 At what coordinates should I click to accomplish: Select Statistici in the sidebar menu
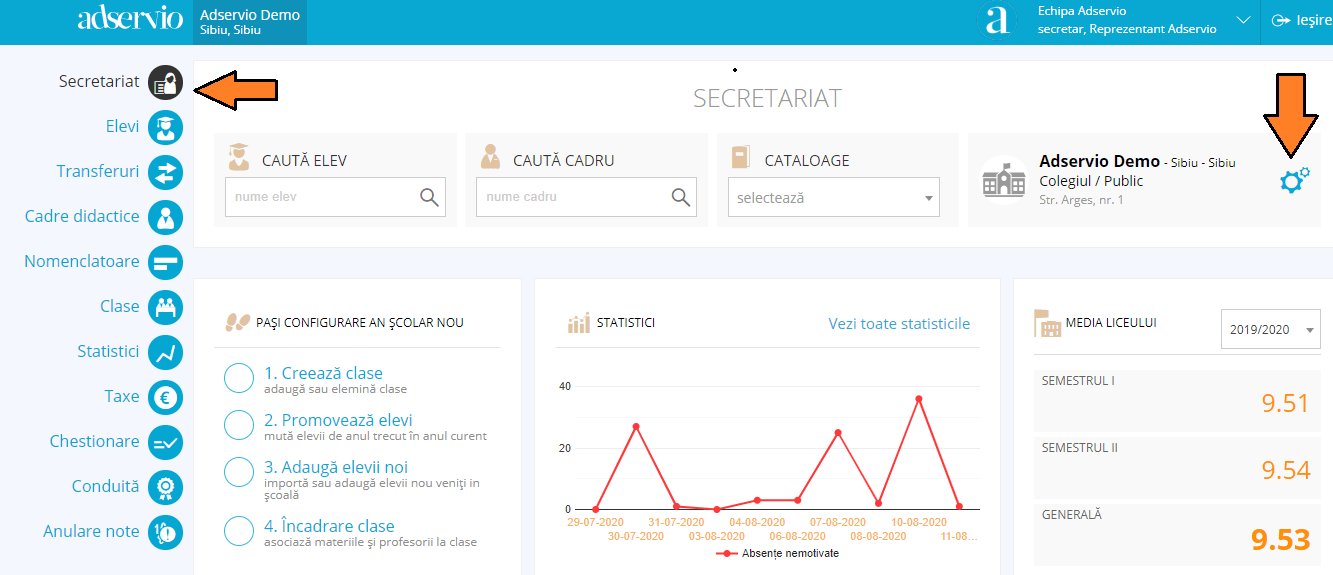pos(108,352)
